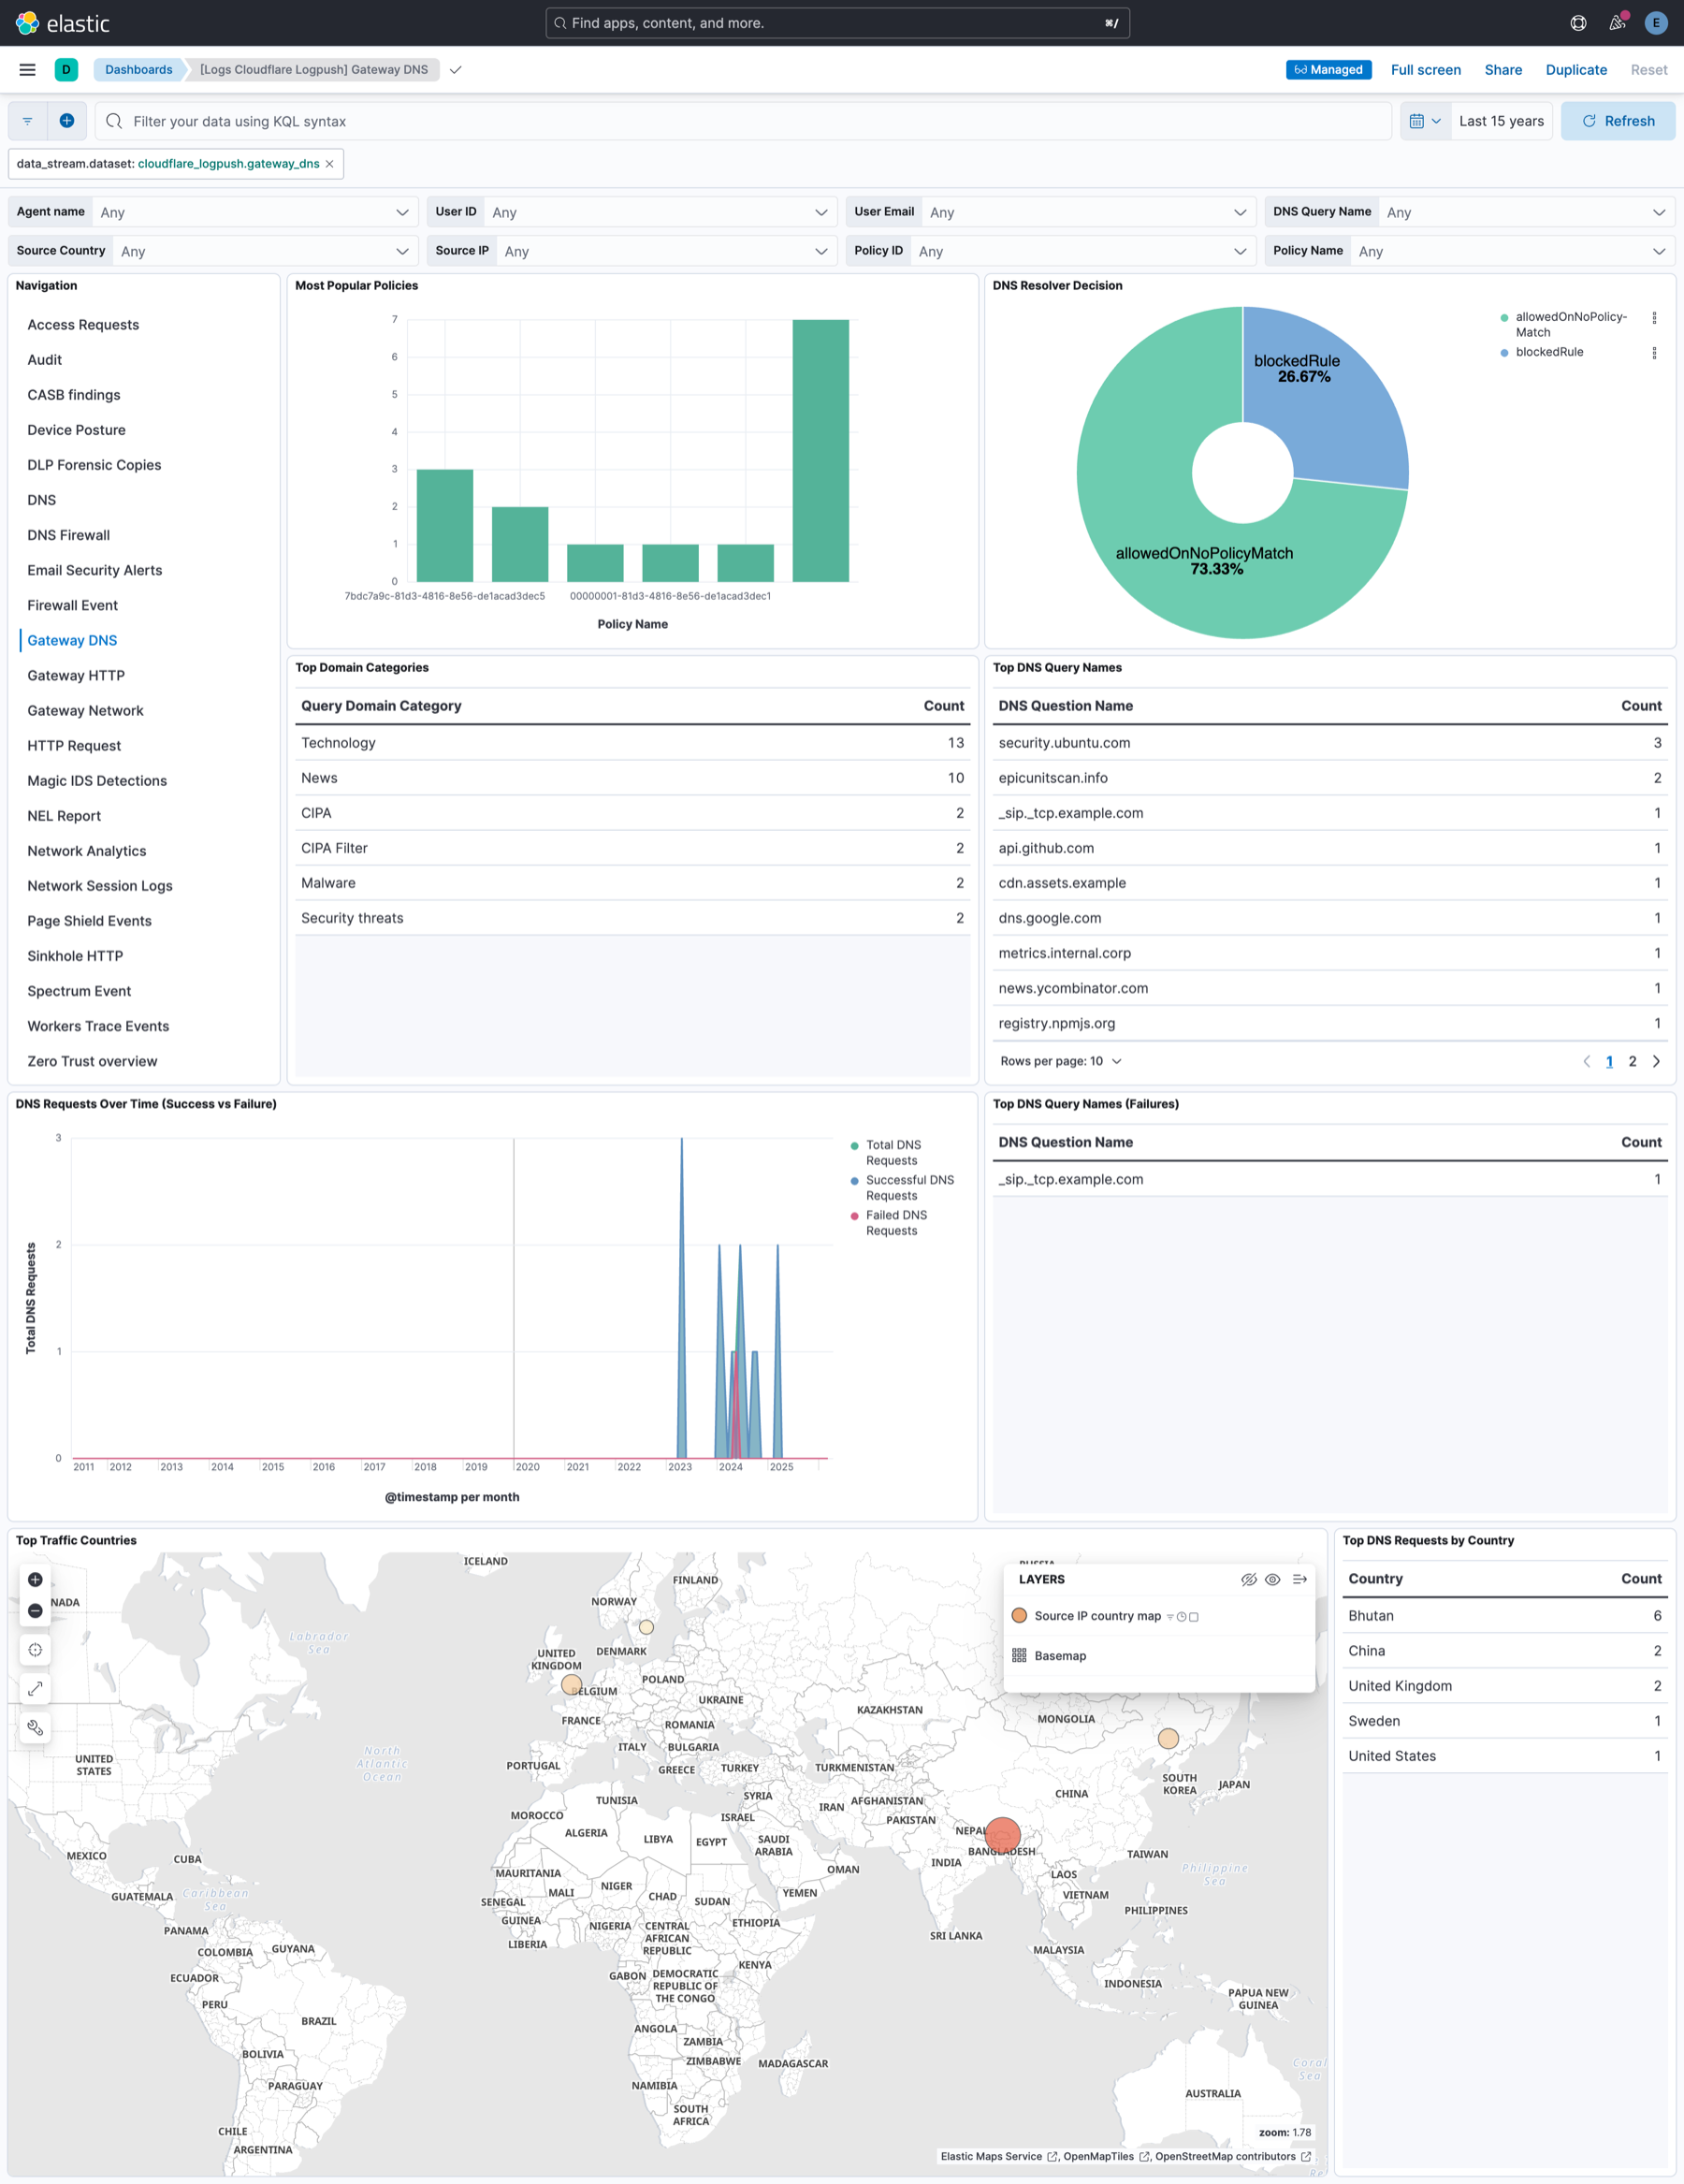Image resolution: width=1684 pixels, height=2184 pixels.
Task: Show all map layers
Action: (x=1272, y=1580)
